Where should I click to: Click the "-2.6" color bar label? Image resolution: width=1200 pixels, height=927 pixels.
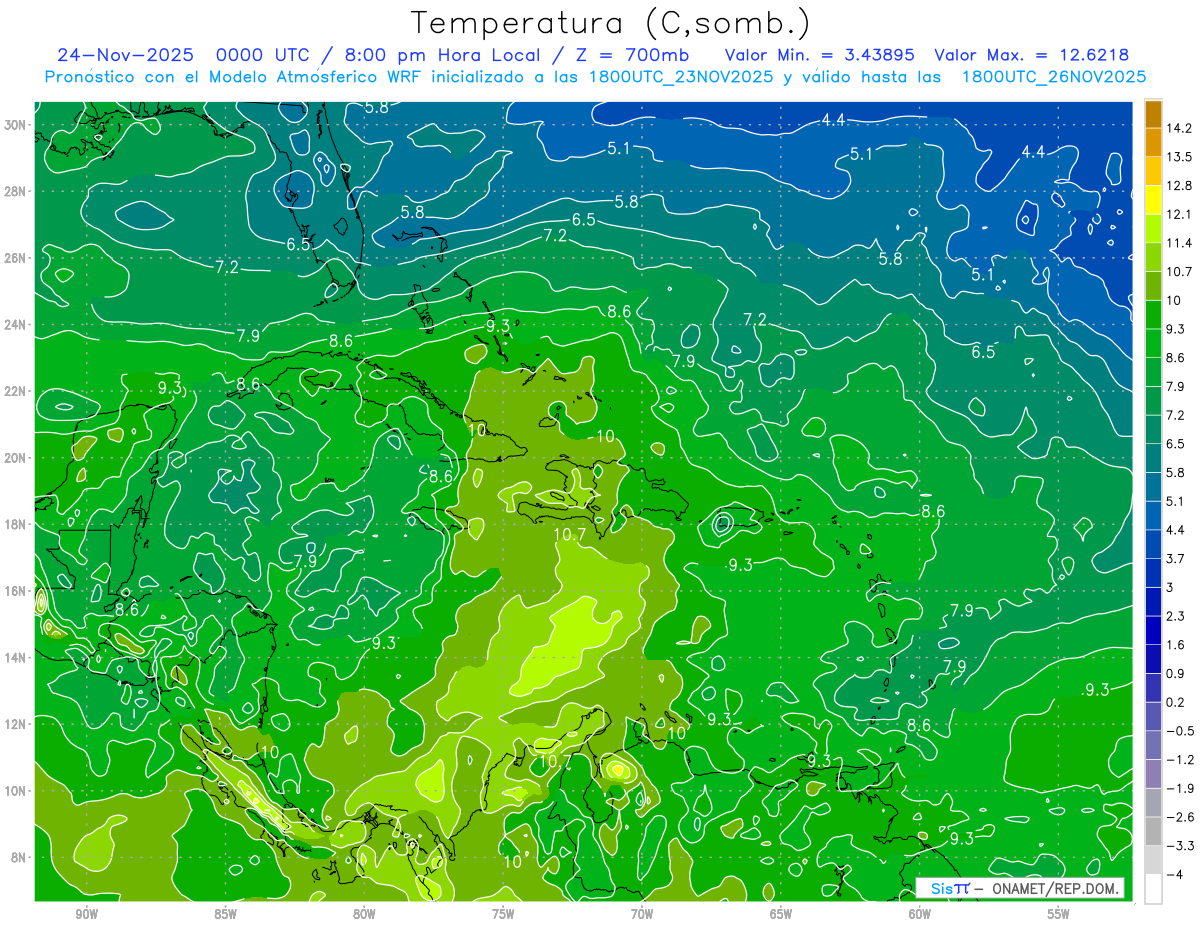1180,818
